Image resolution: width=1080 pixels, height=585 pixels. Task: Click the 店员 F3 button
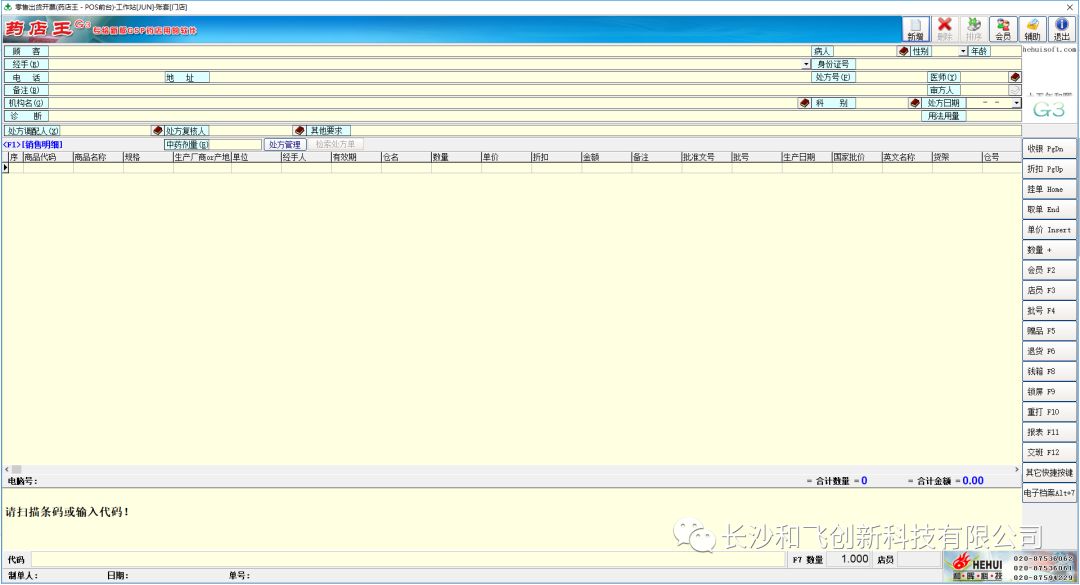(x=1049, y=290)
